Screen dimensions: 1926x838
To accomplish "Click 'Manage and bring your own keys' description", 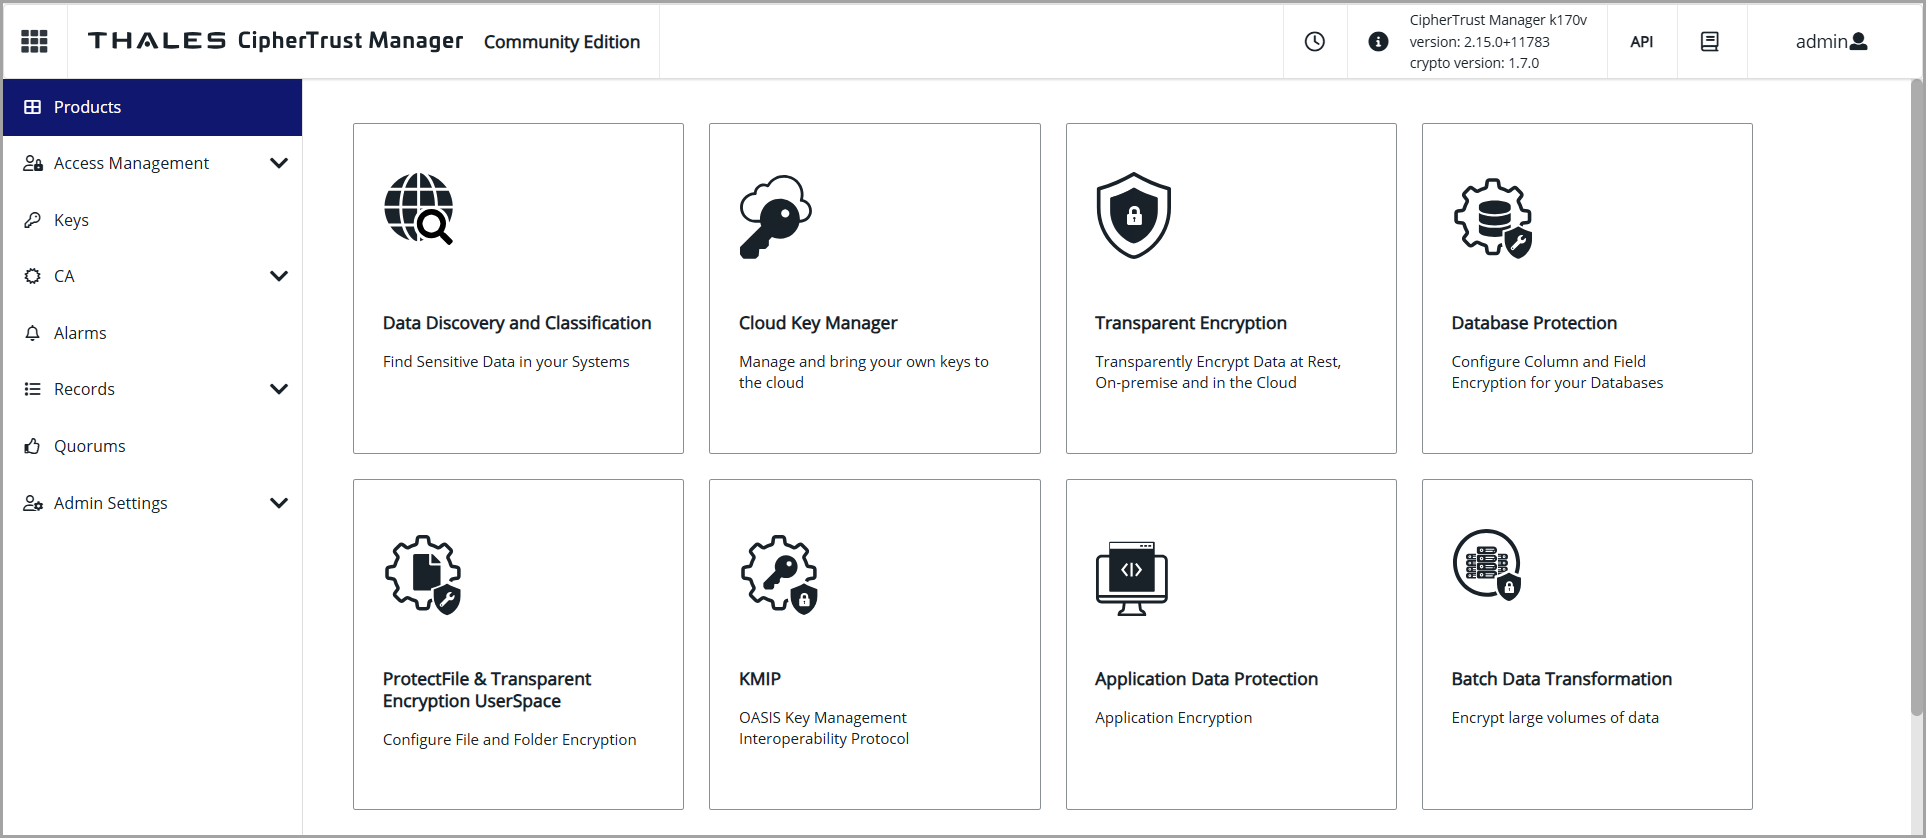I will (864, 372).
